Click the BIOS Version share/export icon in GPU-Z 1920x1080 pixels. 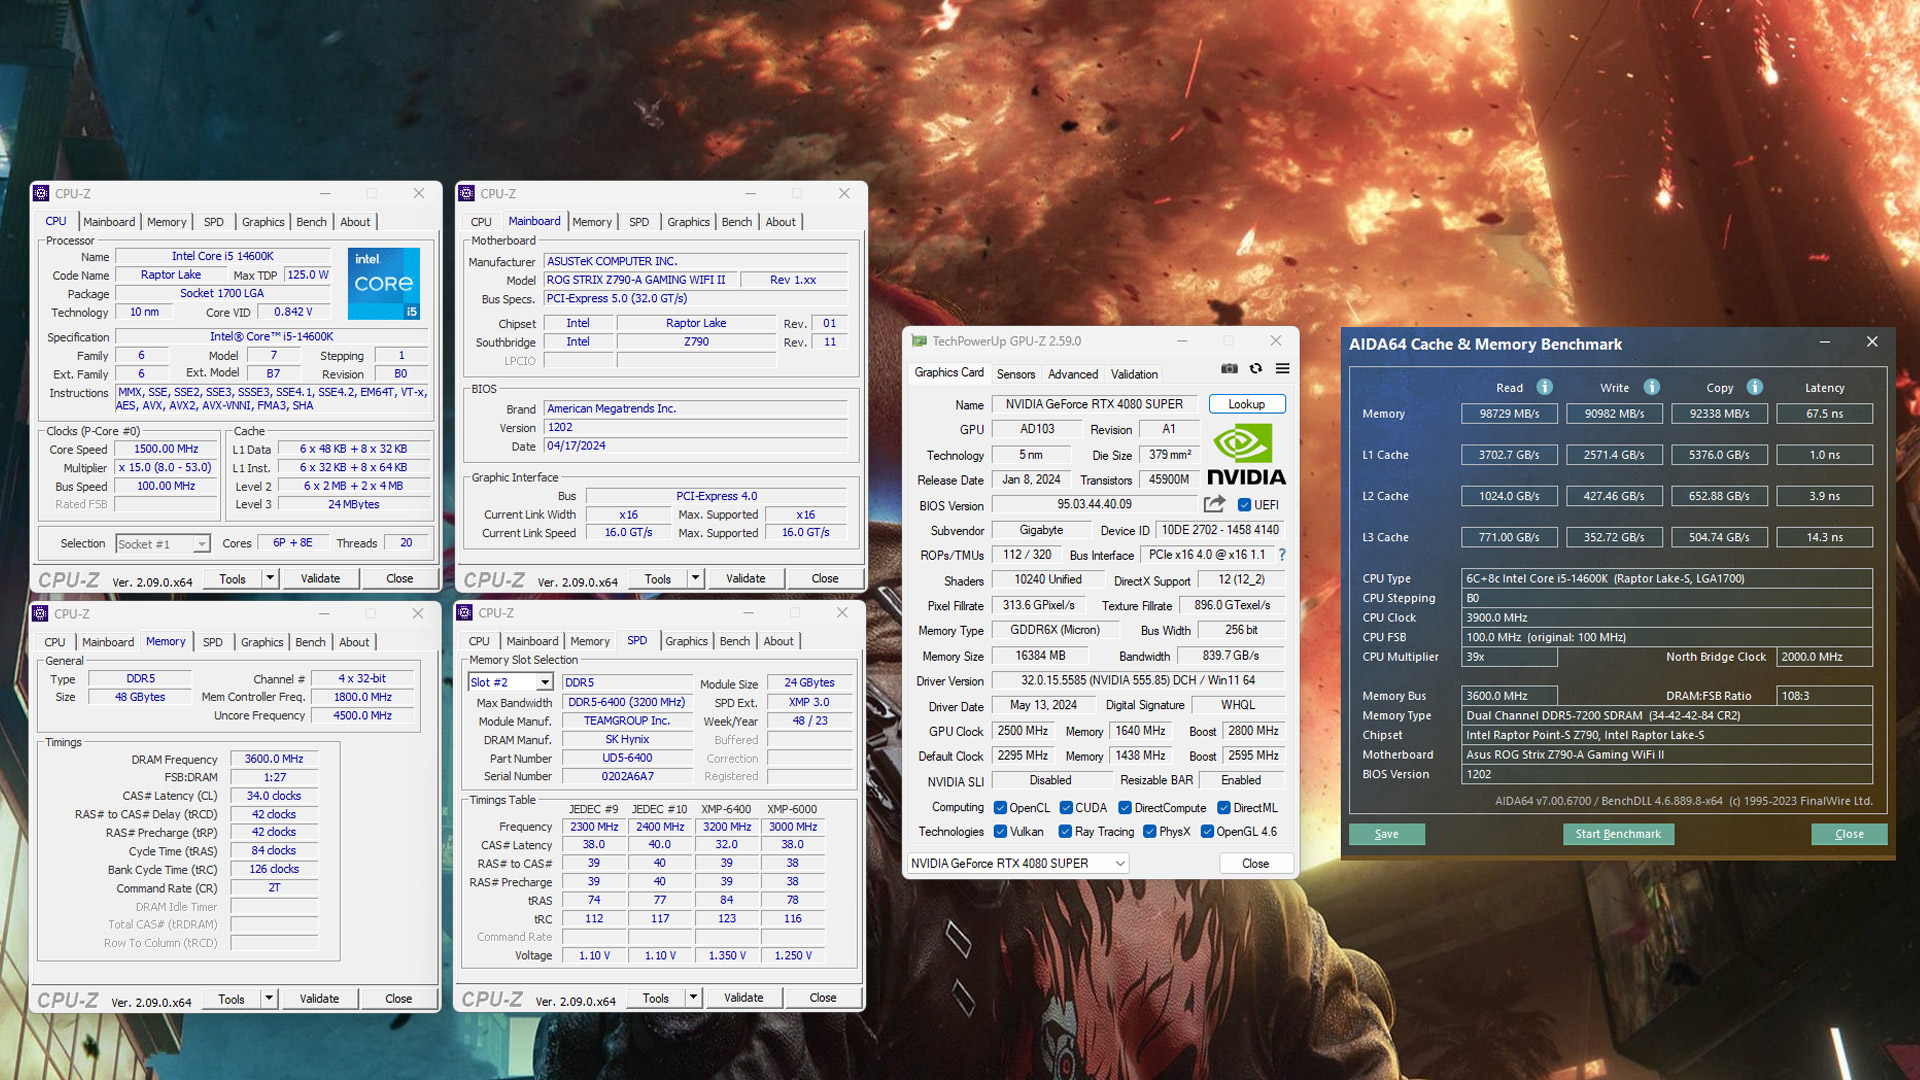(x=1214, y=505)
